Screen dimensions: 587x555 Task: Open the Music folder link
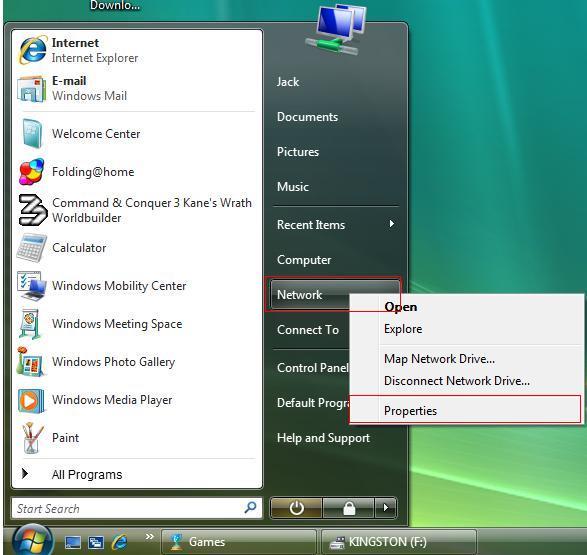[x=293, y=187]
